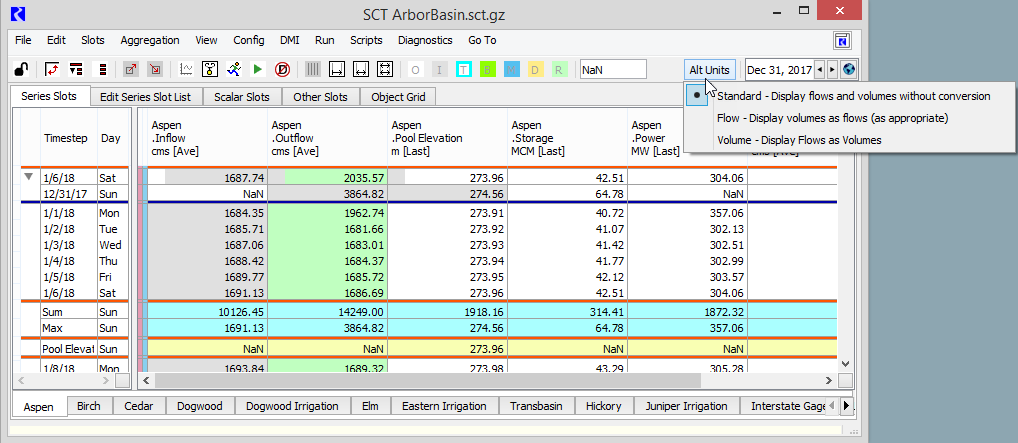Screen dimensions: 1018x443
Task: Click the globe icon beside the date
Action: coord(850,70)
